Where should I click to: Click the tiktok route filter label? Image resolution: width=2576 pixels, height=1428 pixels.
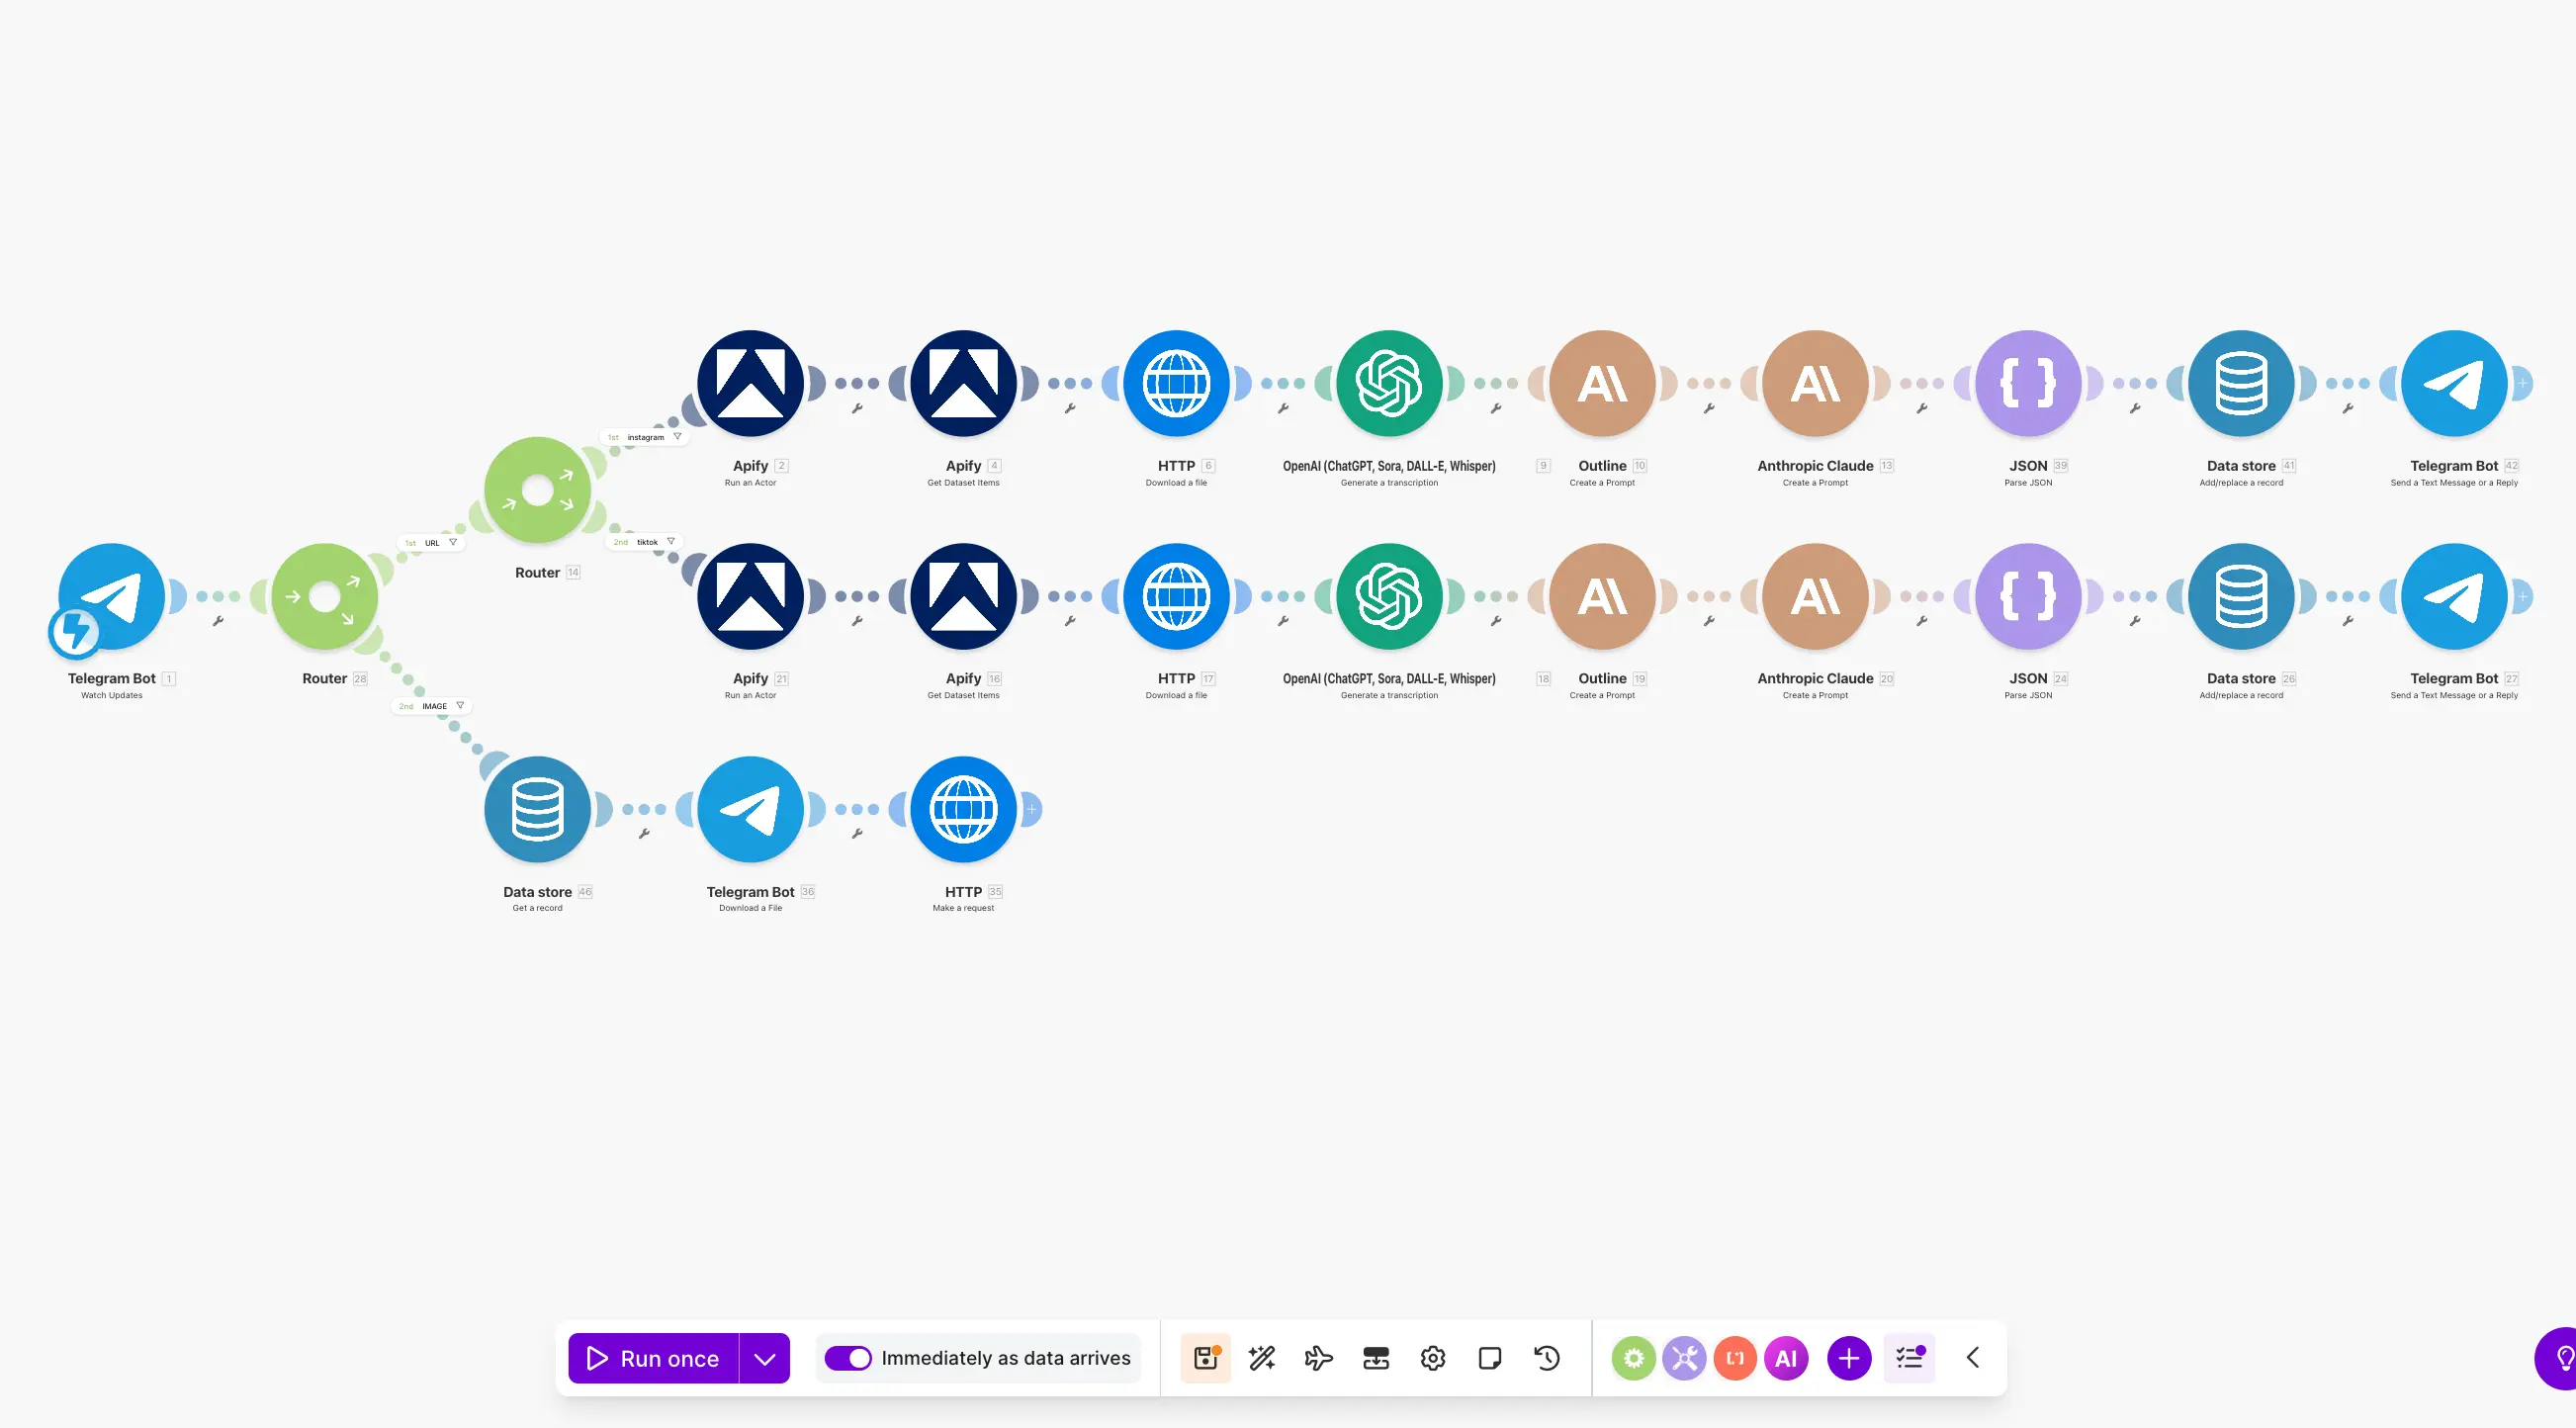coord(646,542)
